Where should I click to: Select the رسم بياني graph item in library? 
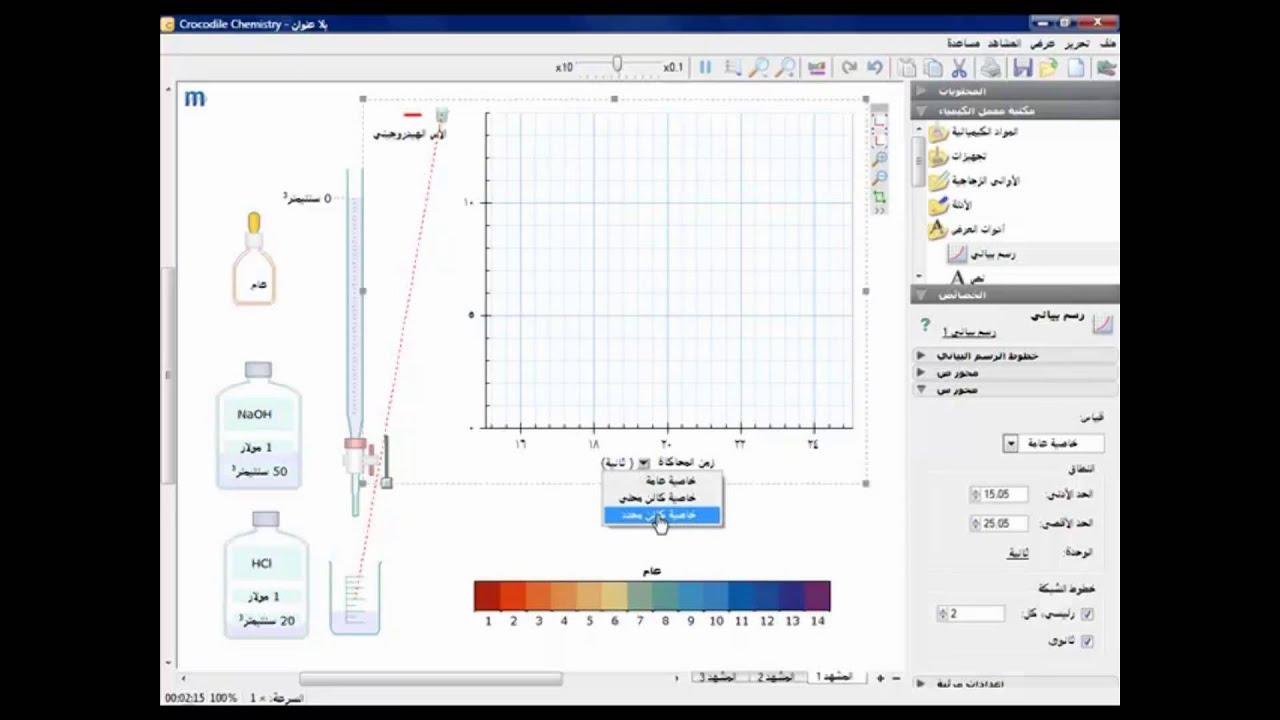point(982,255)
